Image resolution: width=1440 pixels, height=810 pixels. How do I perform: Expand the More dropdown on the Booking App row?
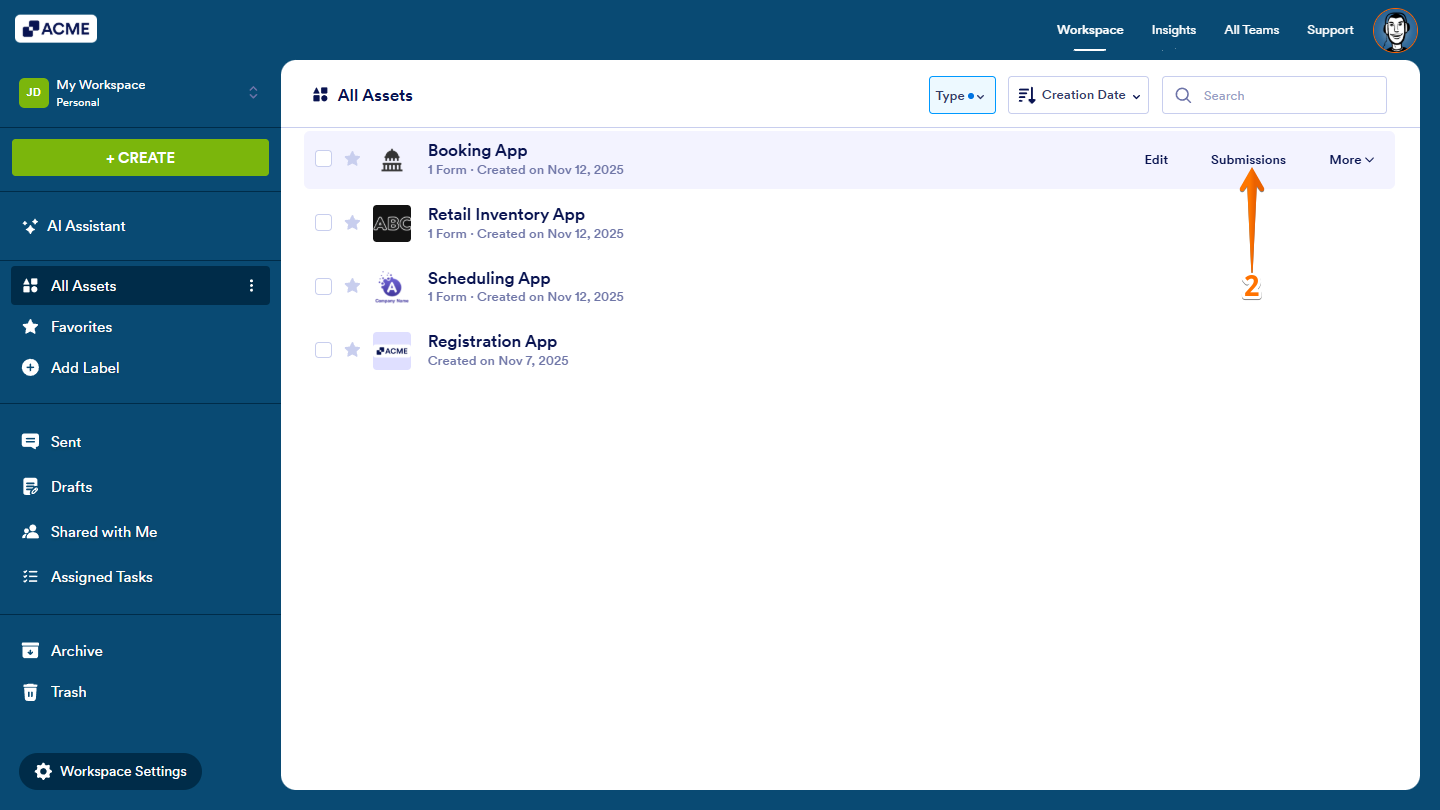[1350, 159]
